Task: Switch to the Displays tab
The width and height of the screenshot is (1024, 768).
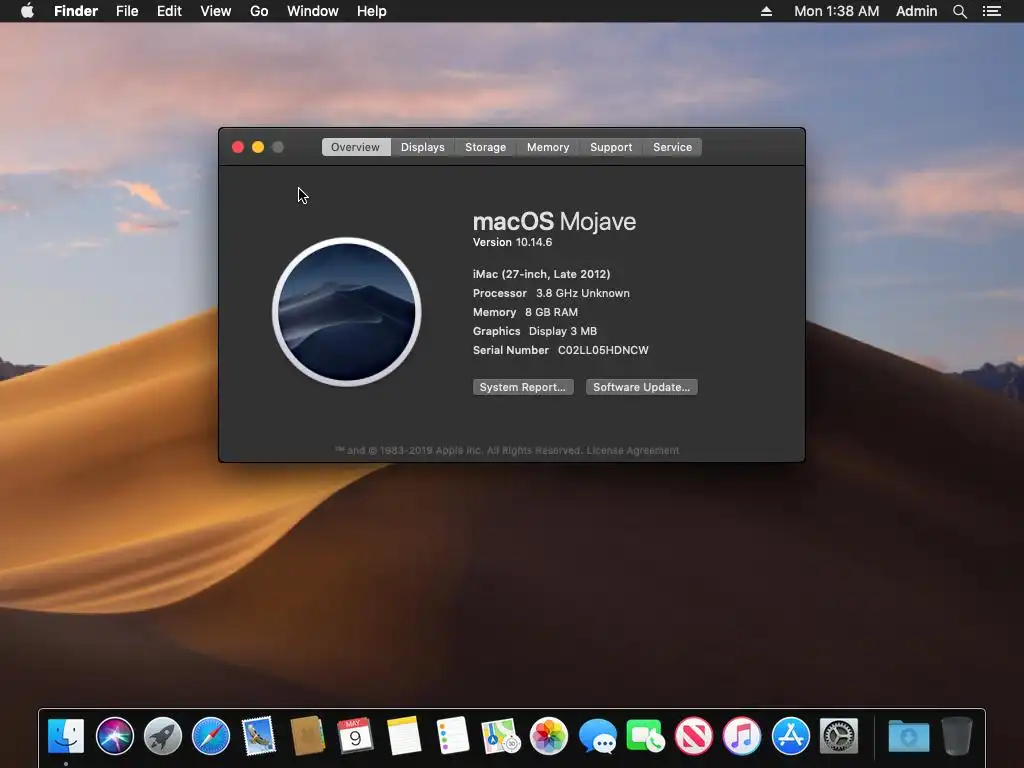Action: pos(423,147)
